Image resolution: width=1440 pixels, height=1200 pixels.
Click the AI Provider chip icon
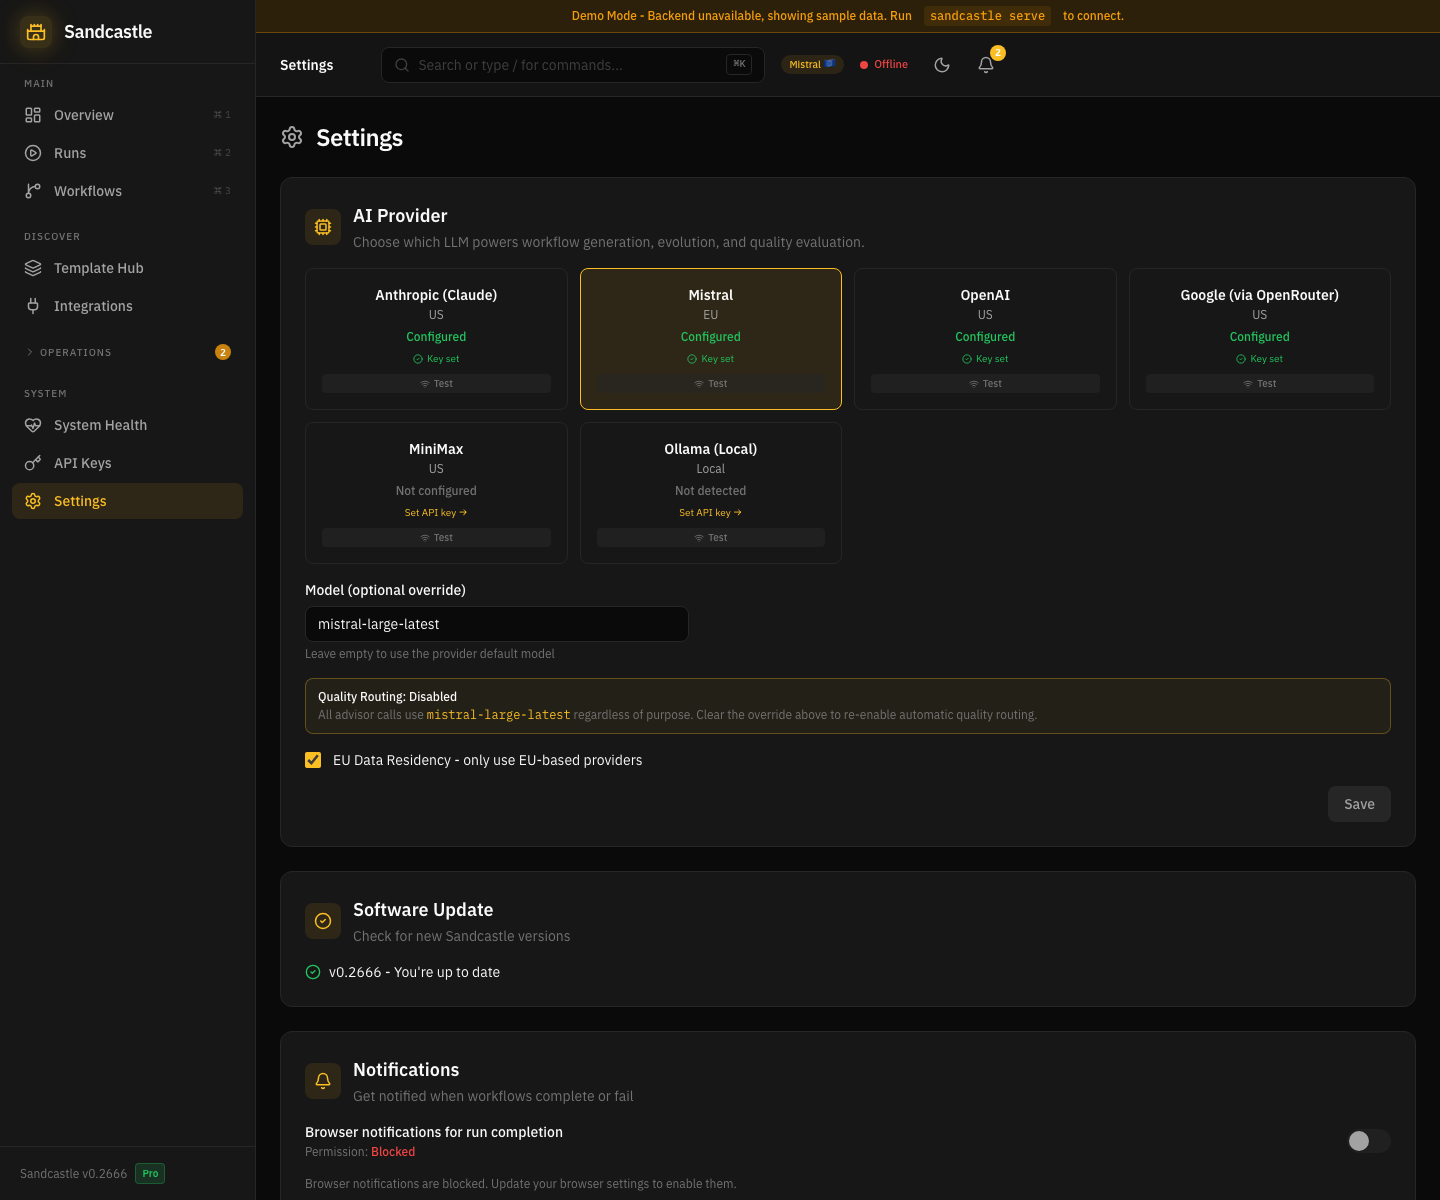[323, 227]
